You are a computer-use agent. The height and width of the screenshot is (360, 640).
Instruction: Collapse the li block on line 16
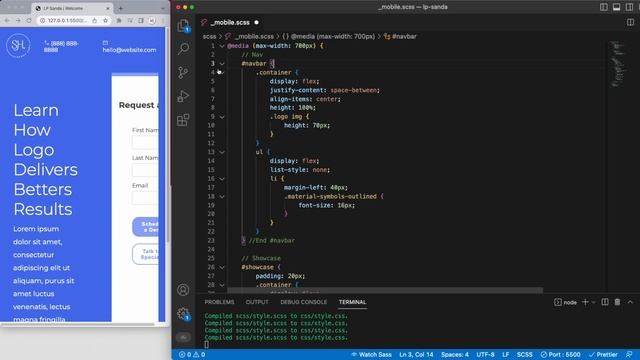[222, 179]
